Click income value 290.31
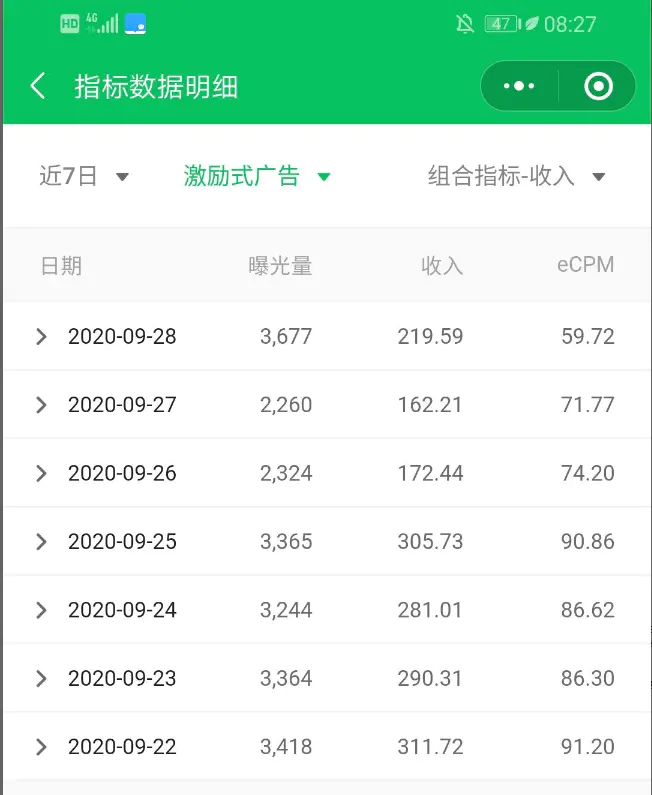The image size is (652, 795). 430,678
